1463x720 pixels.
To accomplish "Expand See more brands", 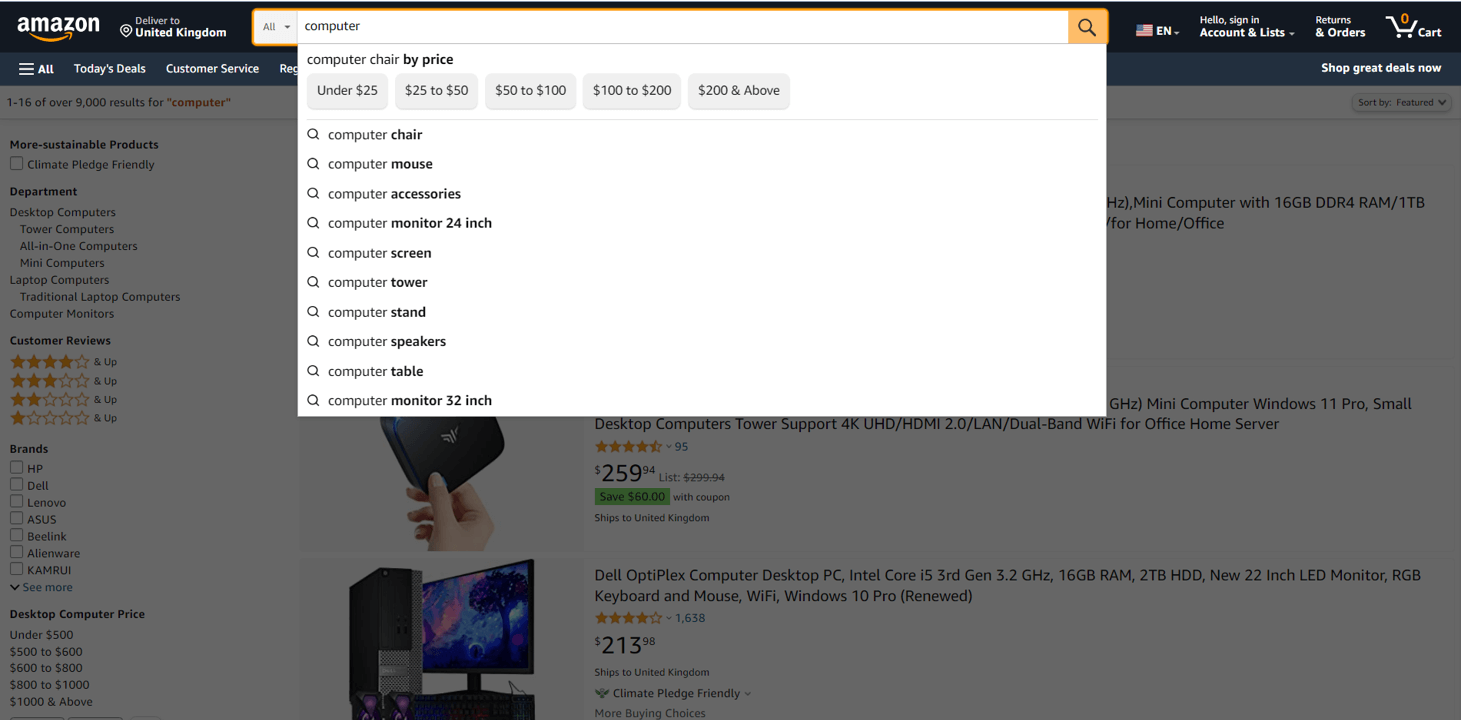I will [46, 587].
